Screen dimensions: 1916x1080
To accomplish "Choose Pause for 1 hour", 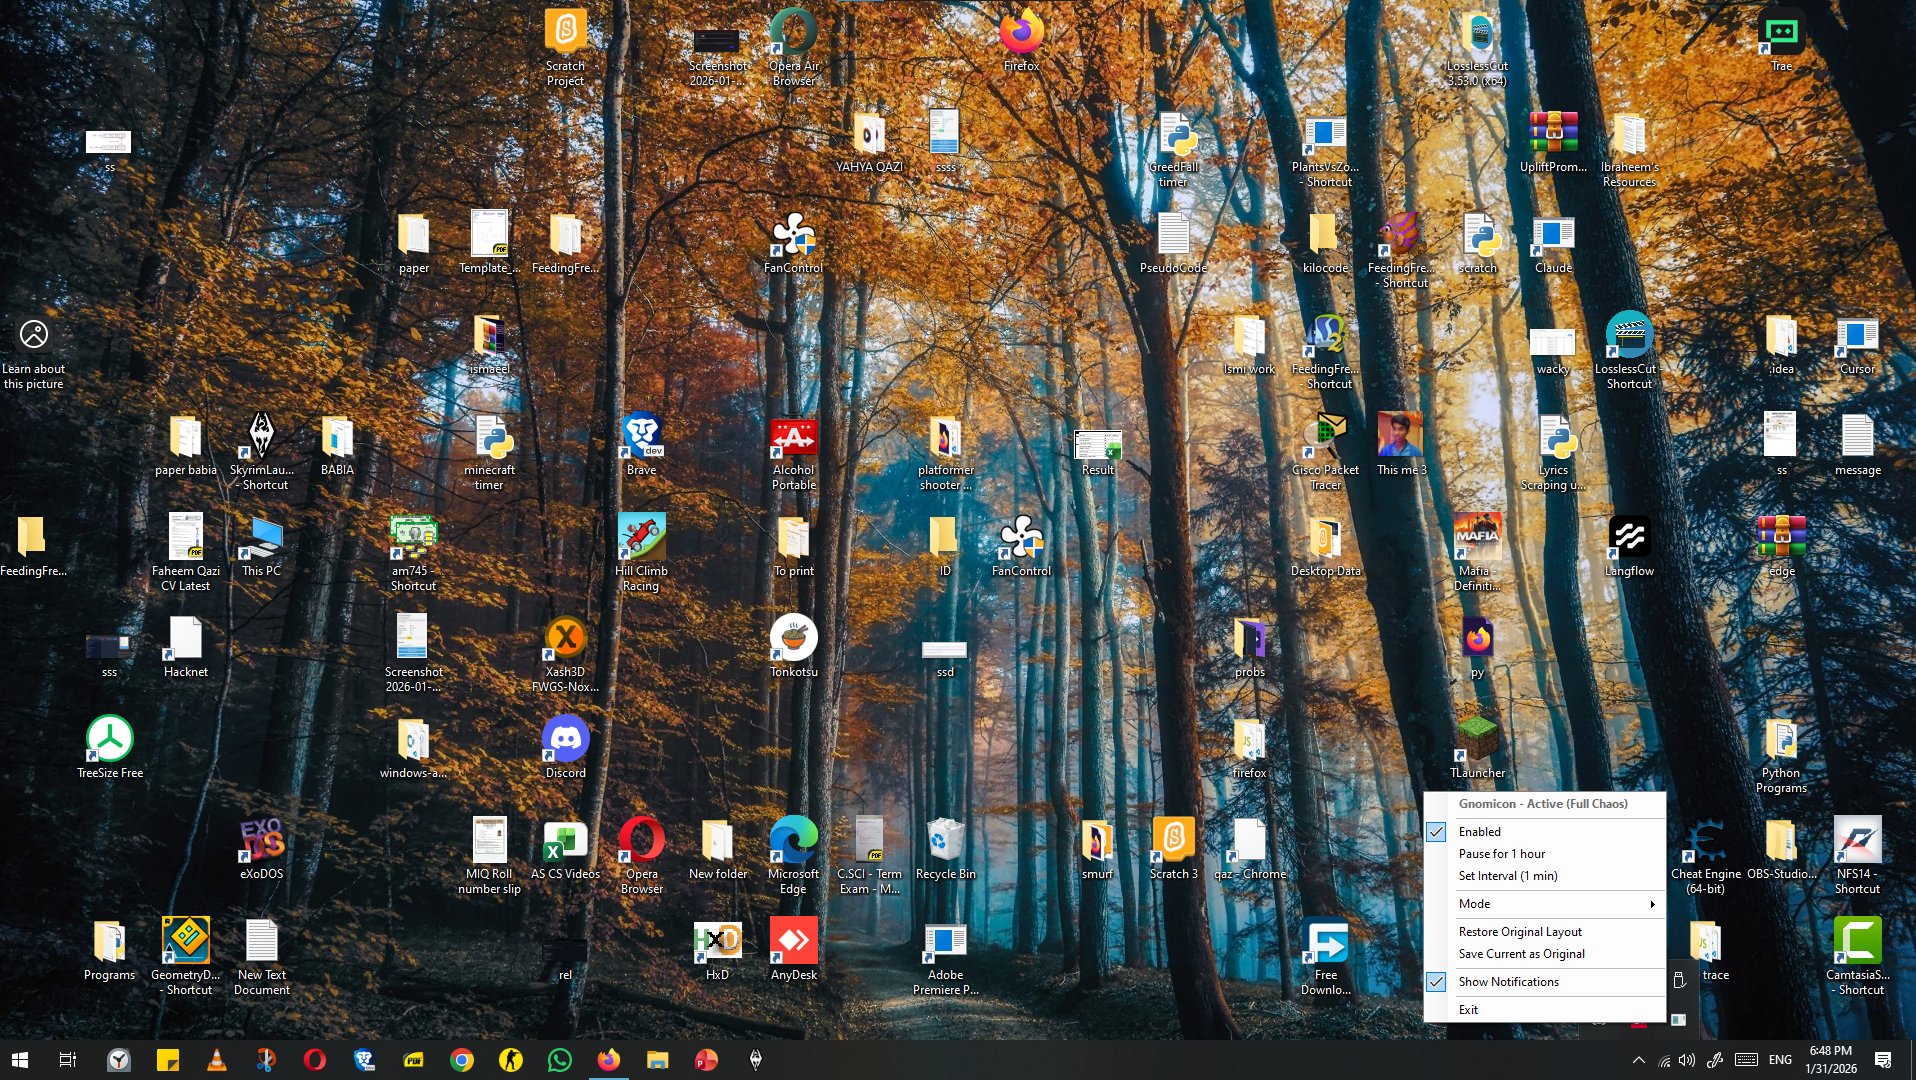I will pos(1501,854).
